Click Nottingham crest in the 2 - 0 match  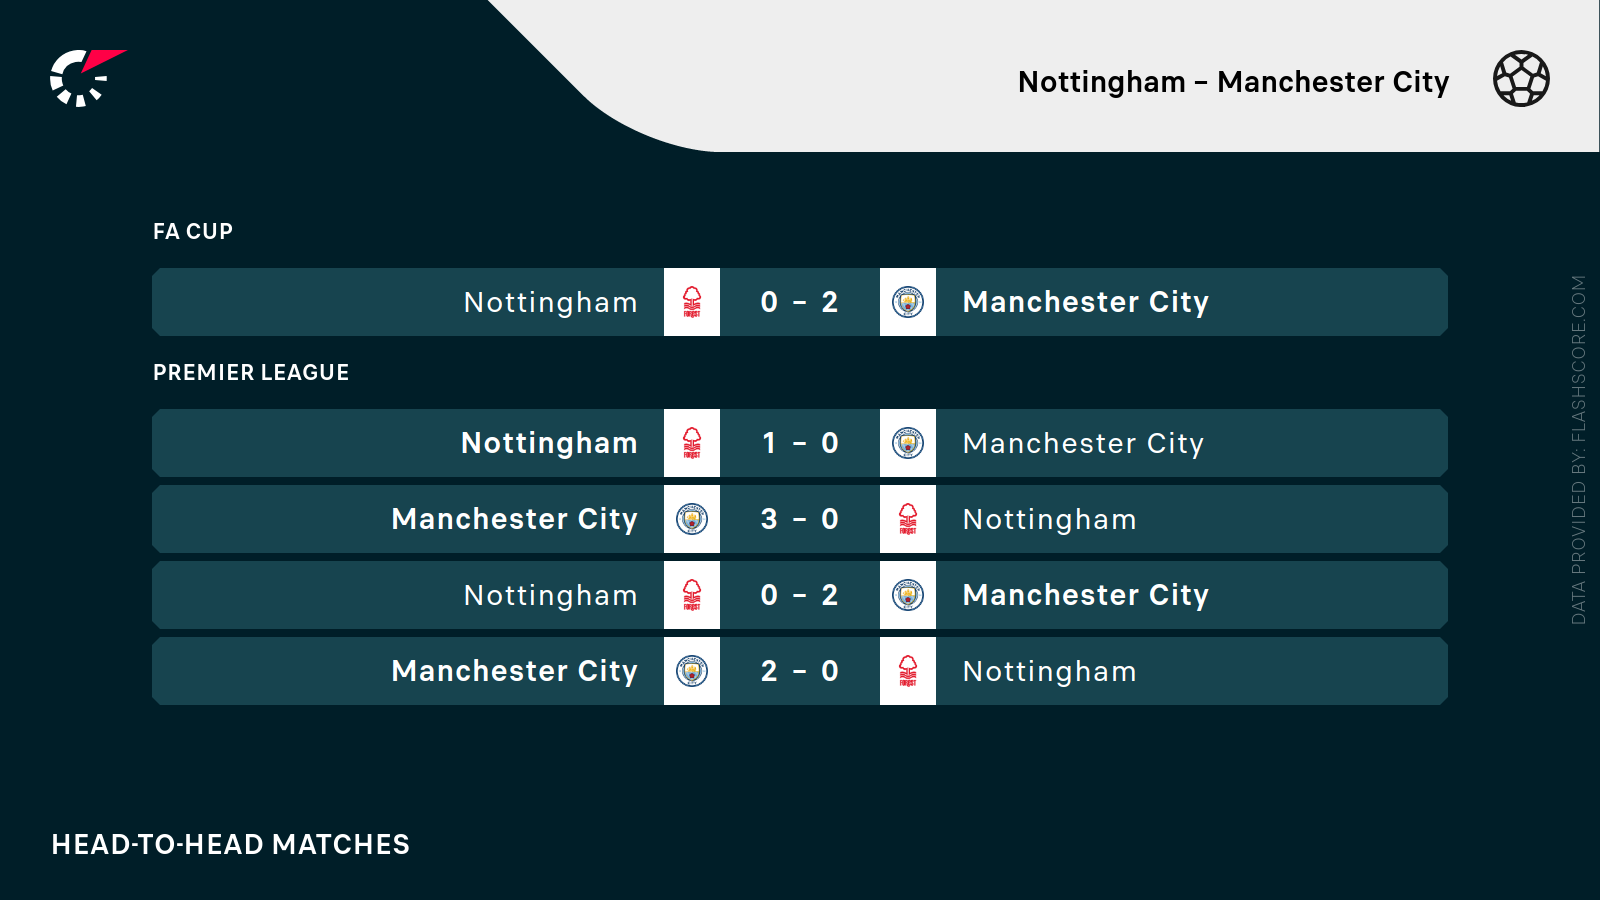(x=908, y=671)
